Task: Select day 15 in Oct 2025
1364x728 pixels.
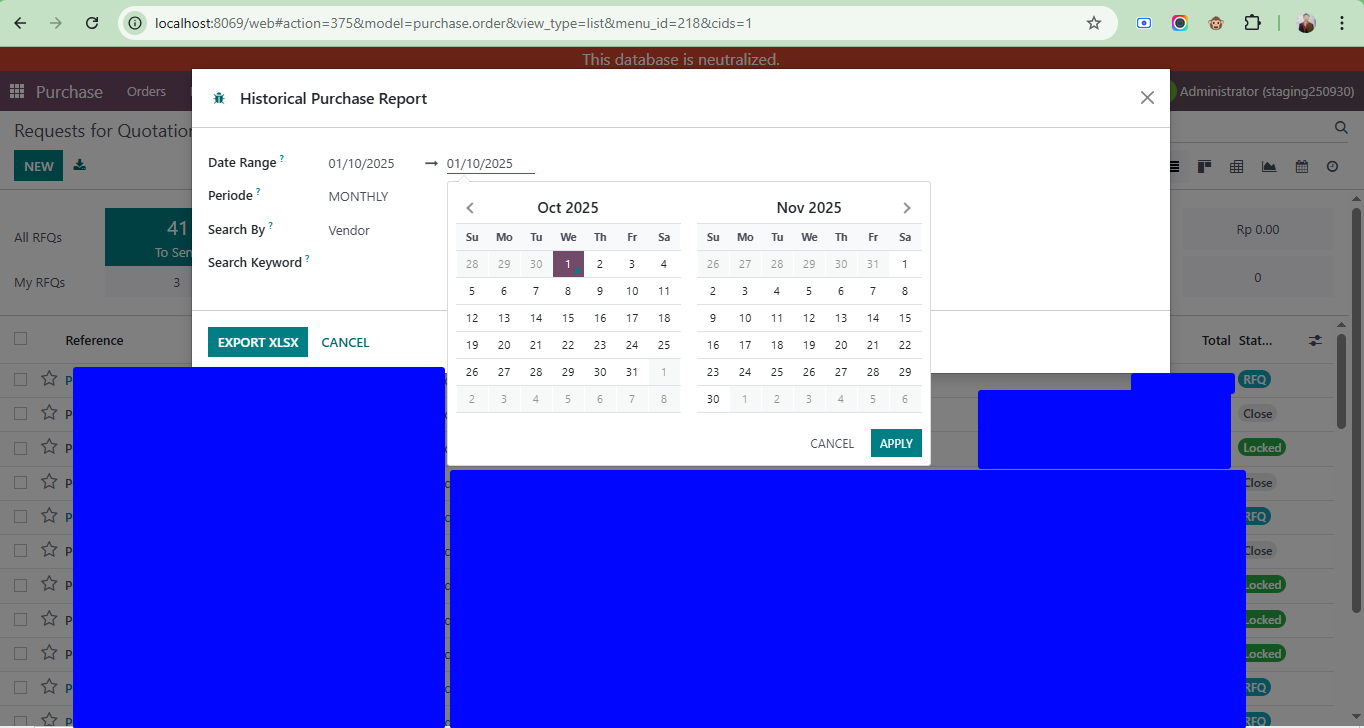Action: point(568,318)
